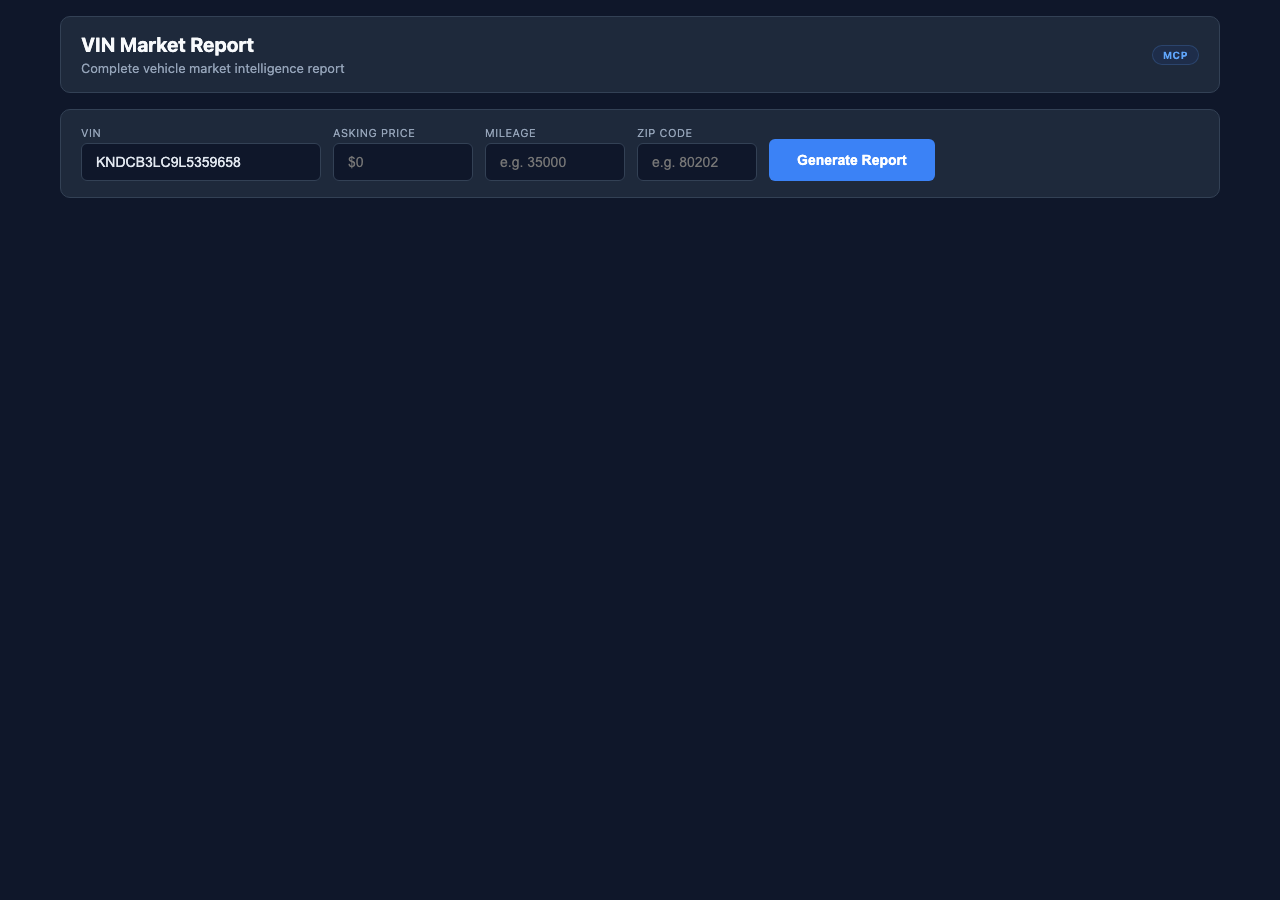Viewport: 1280px width, 900px height.
Task: Focus the input with e.g. 80202 placeholder
Action: tap(696, 161)
